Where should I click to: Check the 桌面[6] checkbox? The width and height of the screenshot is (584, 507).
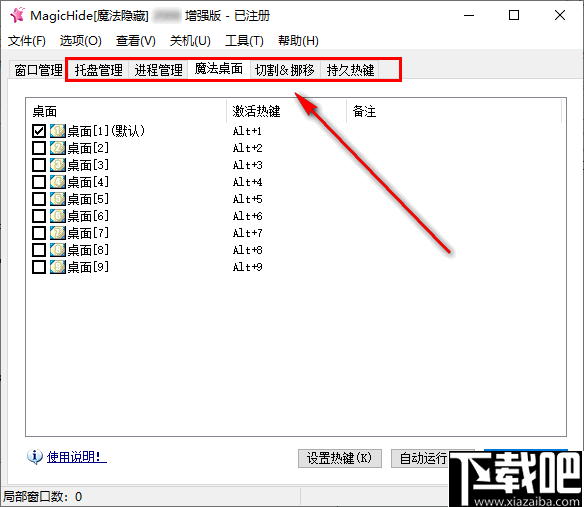tap(39, 216)
